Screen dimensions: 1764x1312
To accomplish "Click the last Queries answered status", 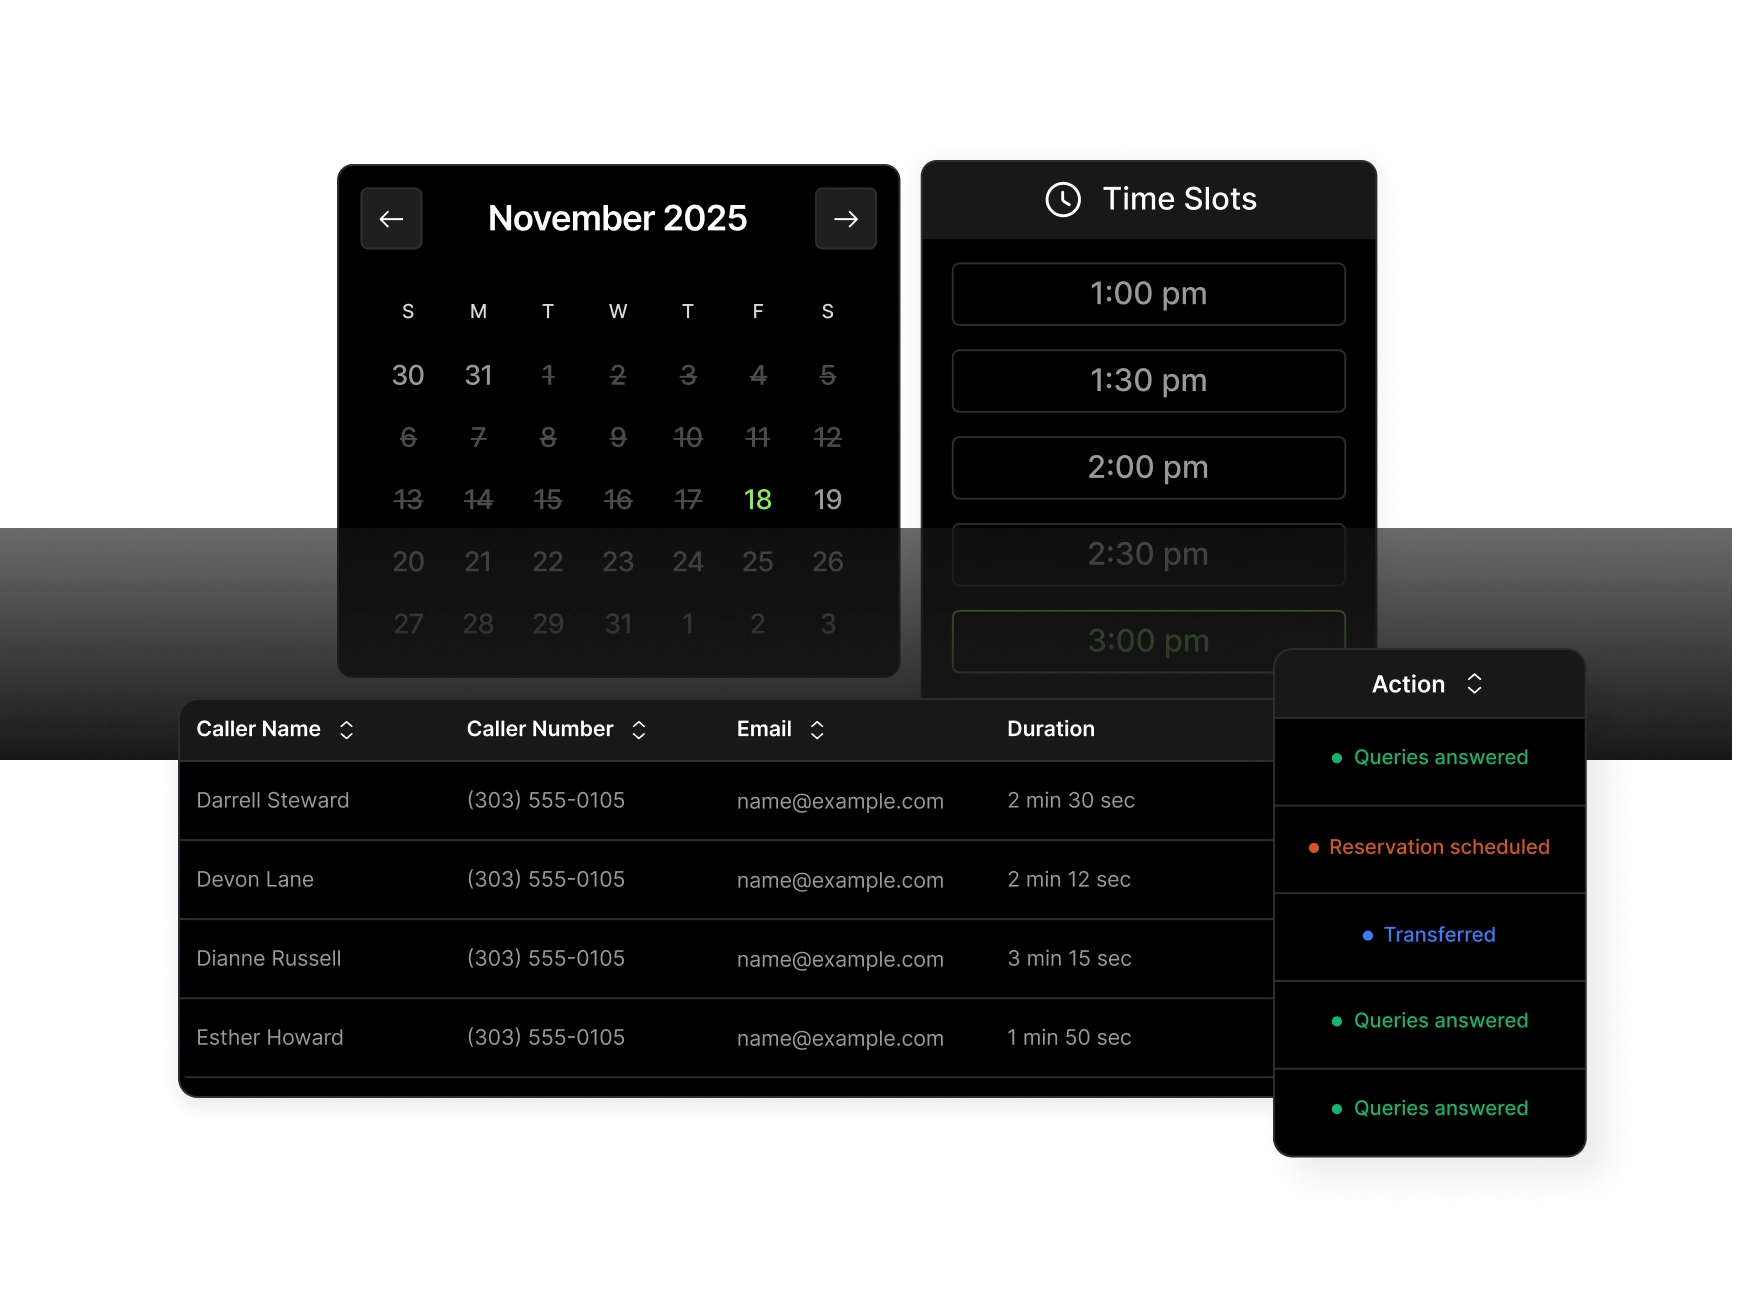I will 1430,1108.
